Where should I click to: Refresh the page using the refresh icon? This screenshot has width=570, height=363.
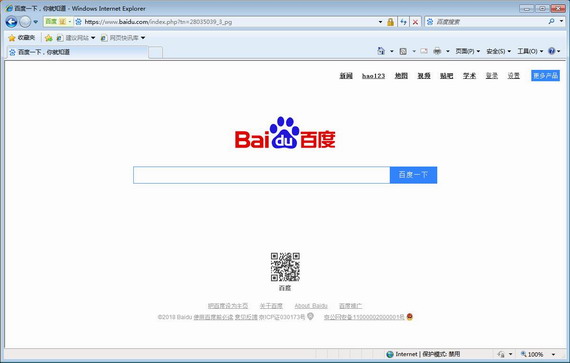(403, 22)
